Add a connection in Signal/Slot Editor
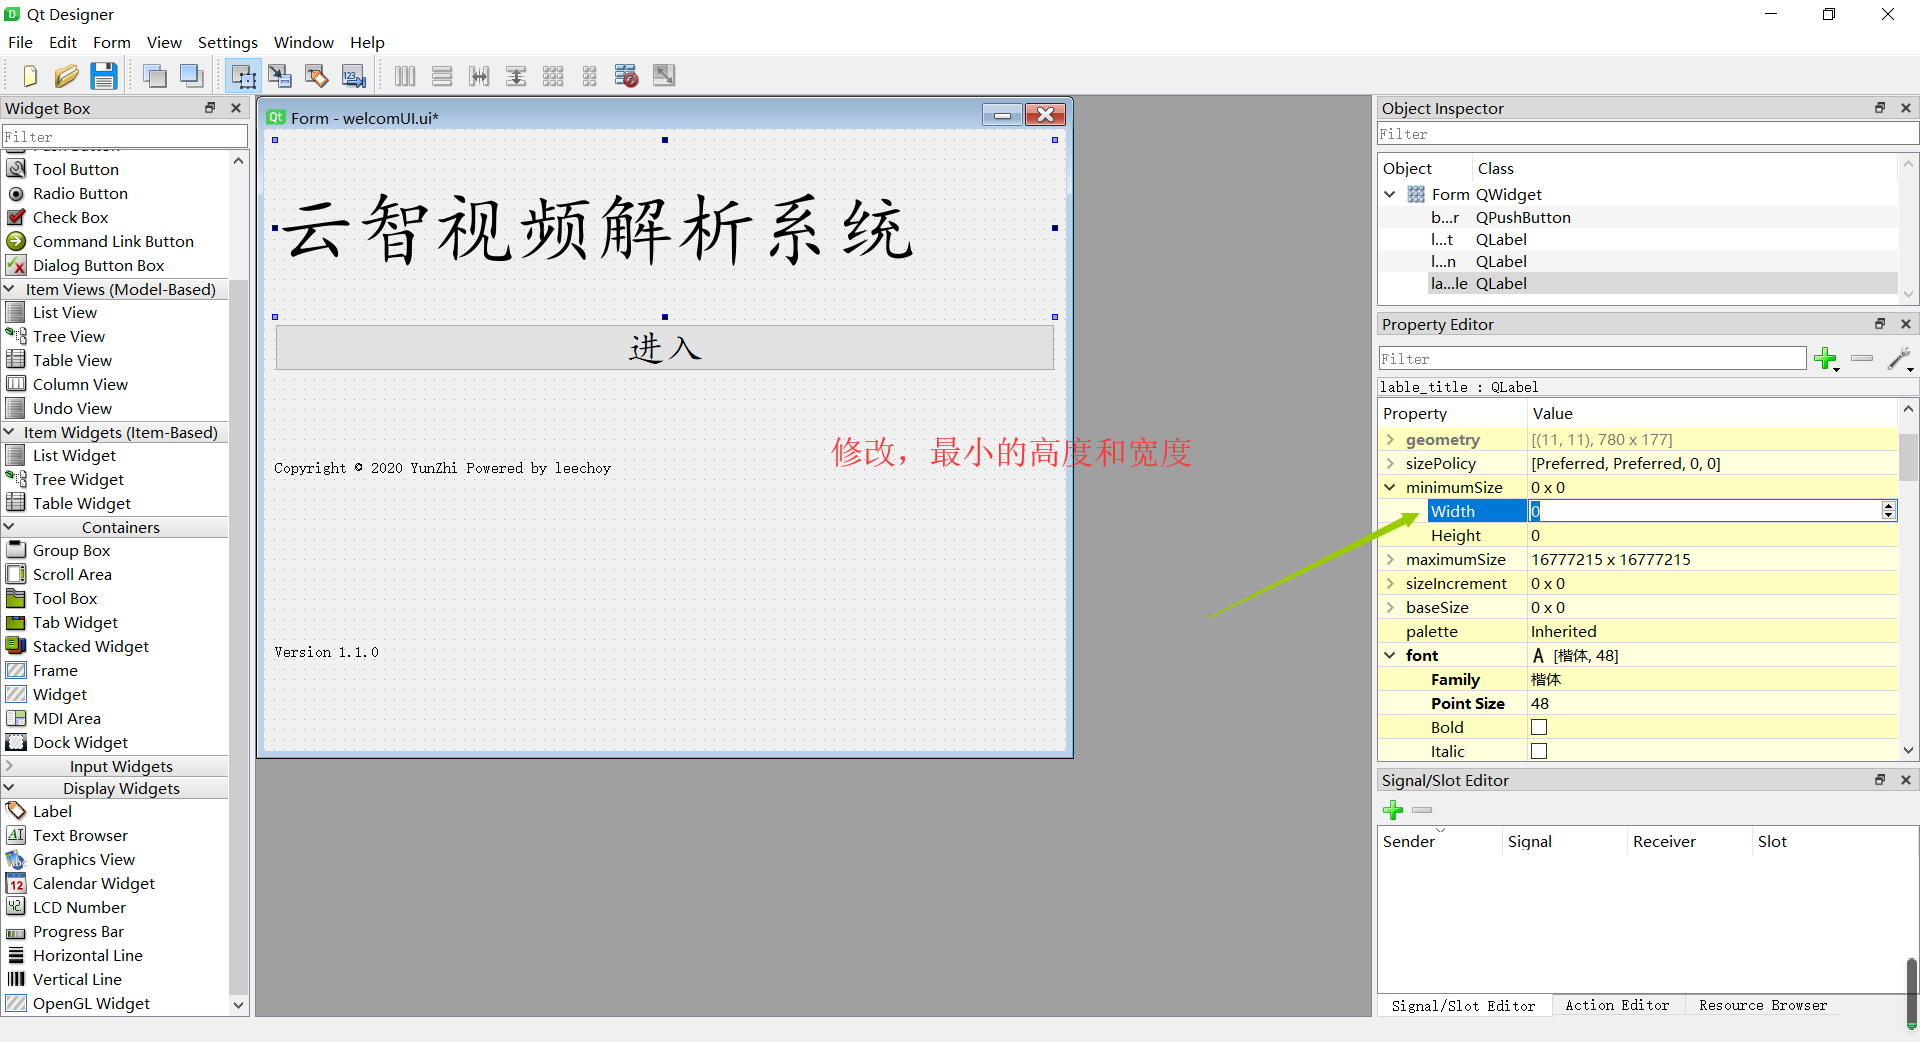The image size is (1920, 1042). pos(1393,810)
